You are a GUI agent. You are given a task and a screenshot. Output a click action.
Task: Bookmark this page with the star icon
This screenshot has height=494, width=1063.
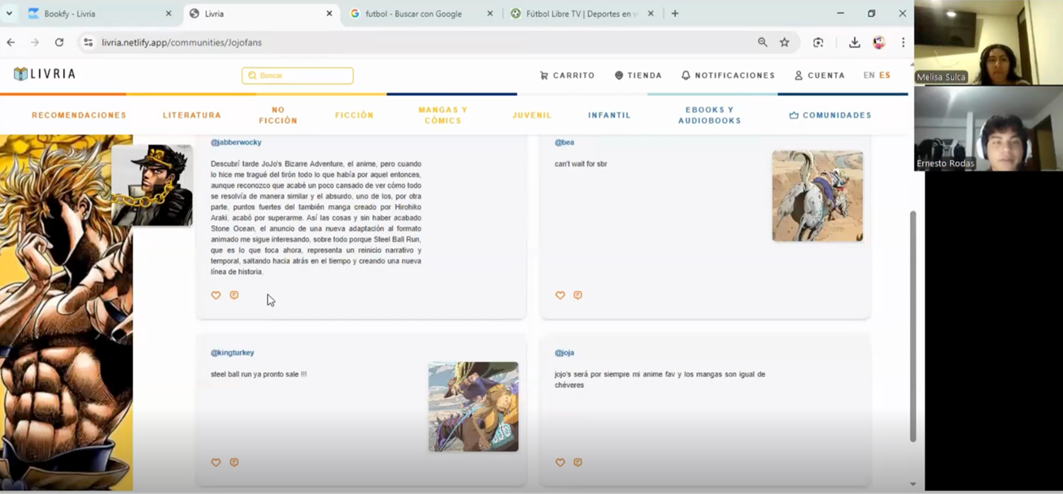tap(784, 42)
